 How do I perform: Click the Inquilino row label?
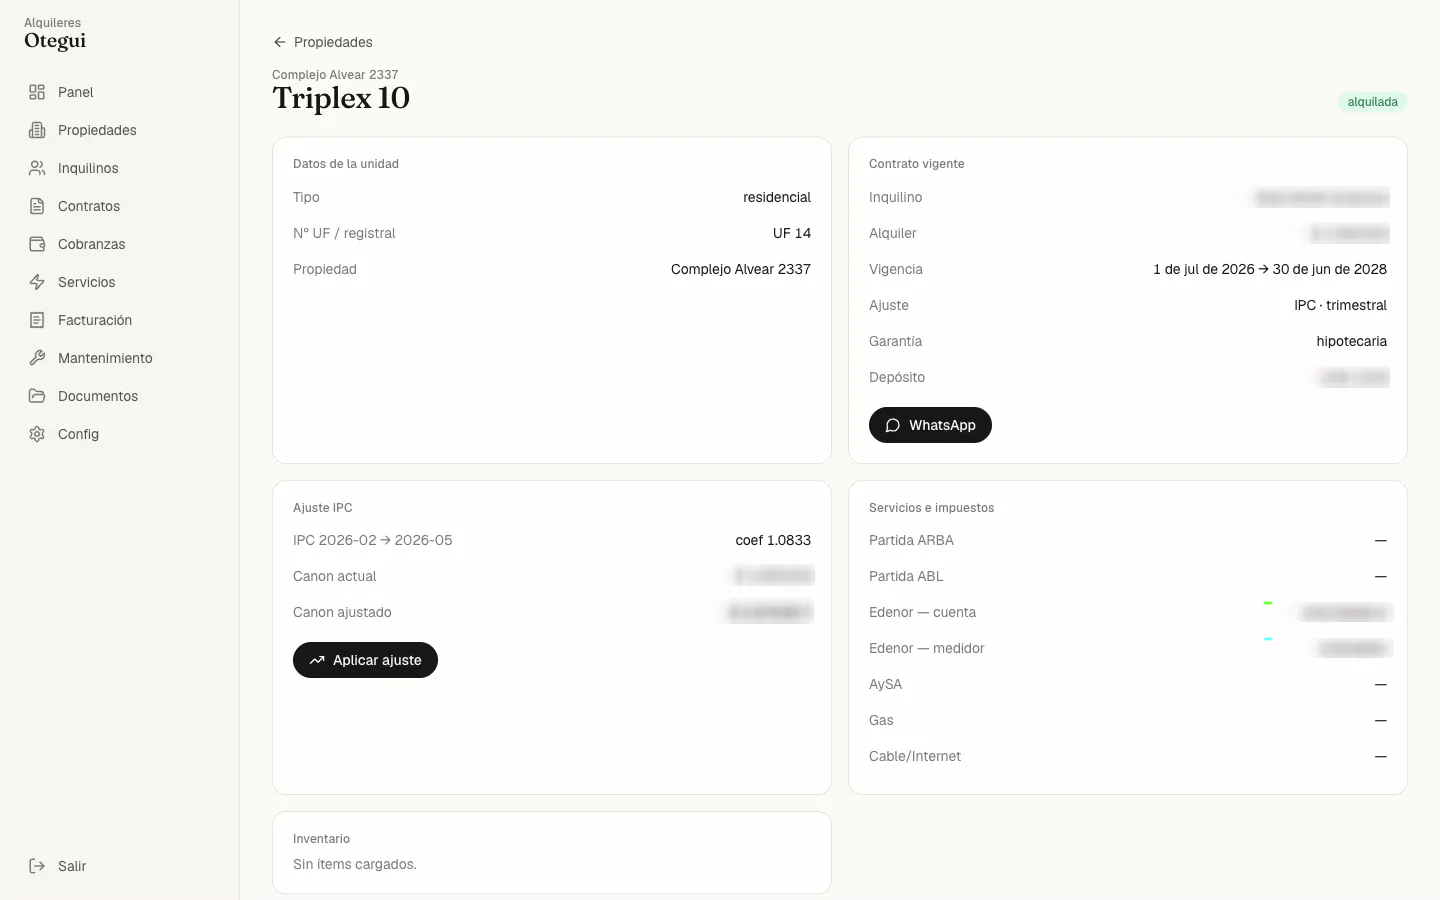pyautogui.click(x=895, y=197)
